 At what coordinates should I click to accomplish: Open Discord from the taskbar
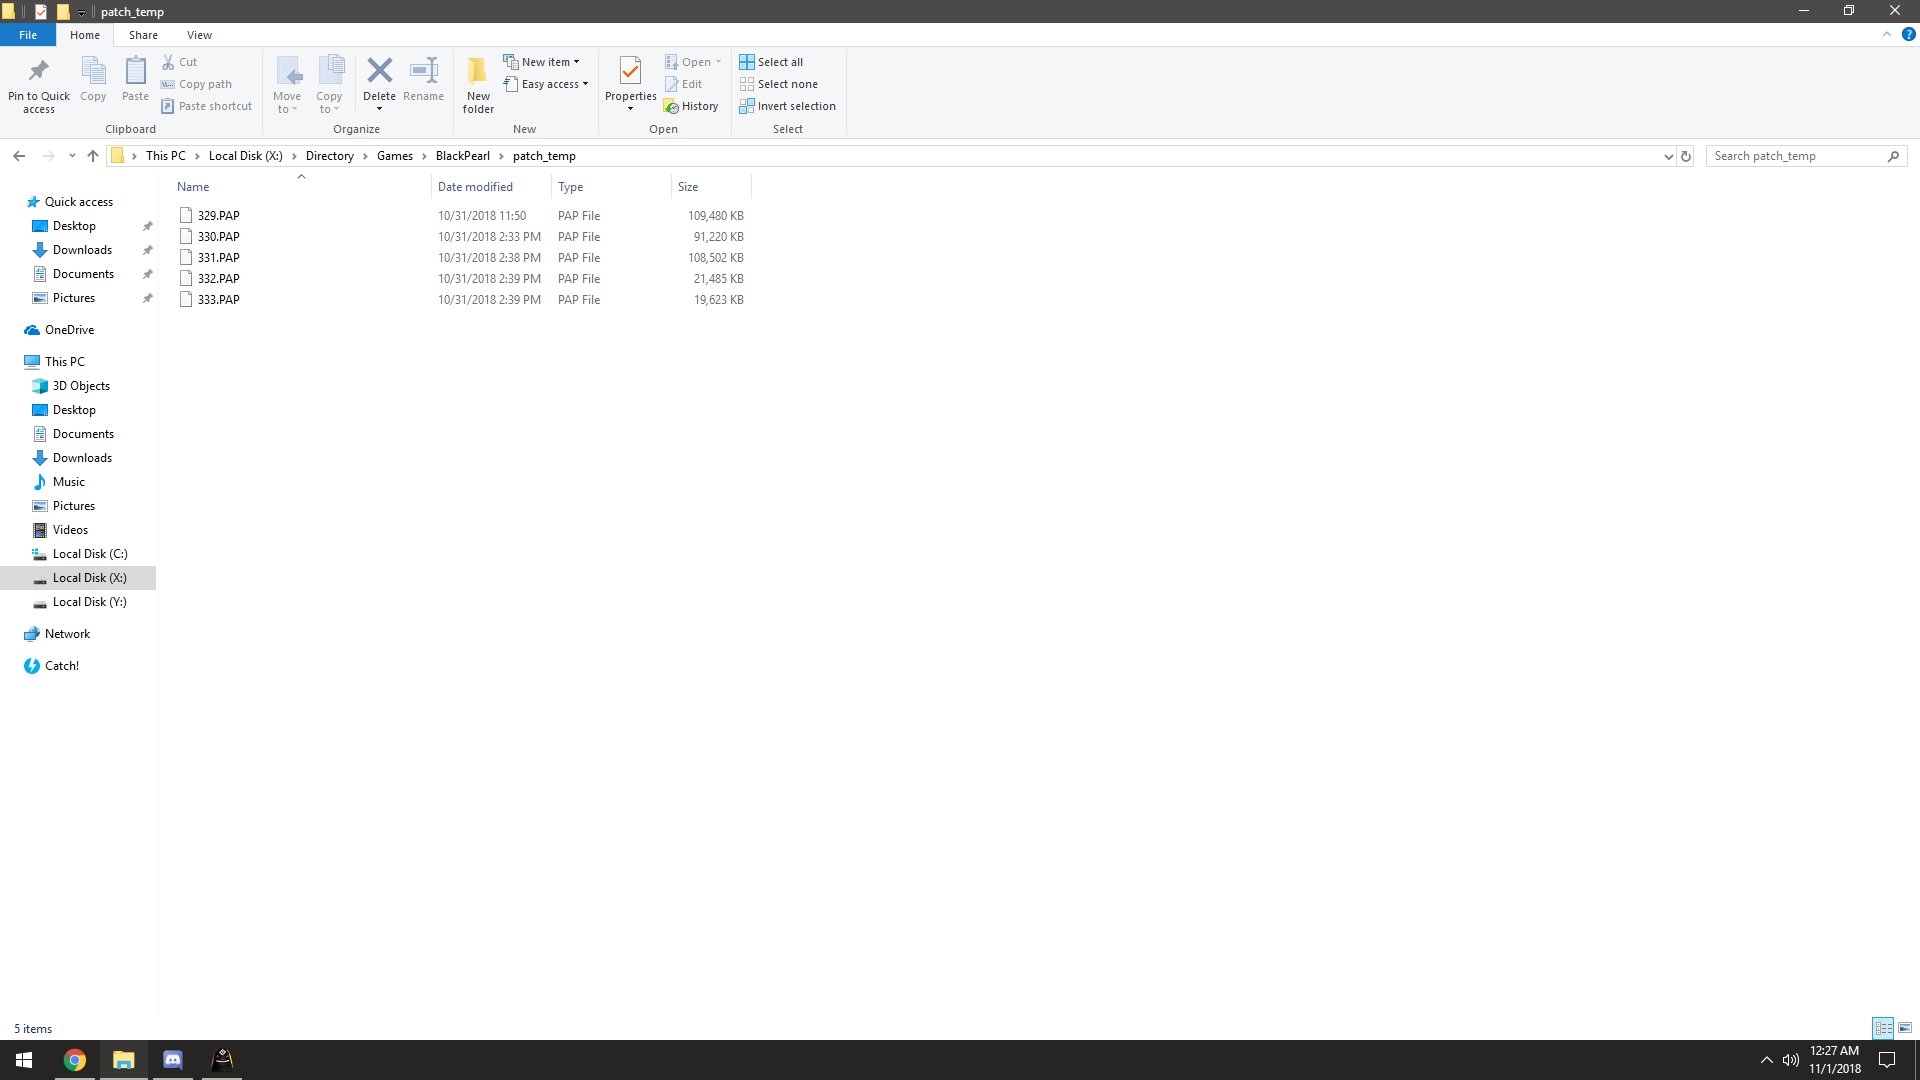172,1060
